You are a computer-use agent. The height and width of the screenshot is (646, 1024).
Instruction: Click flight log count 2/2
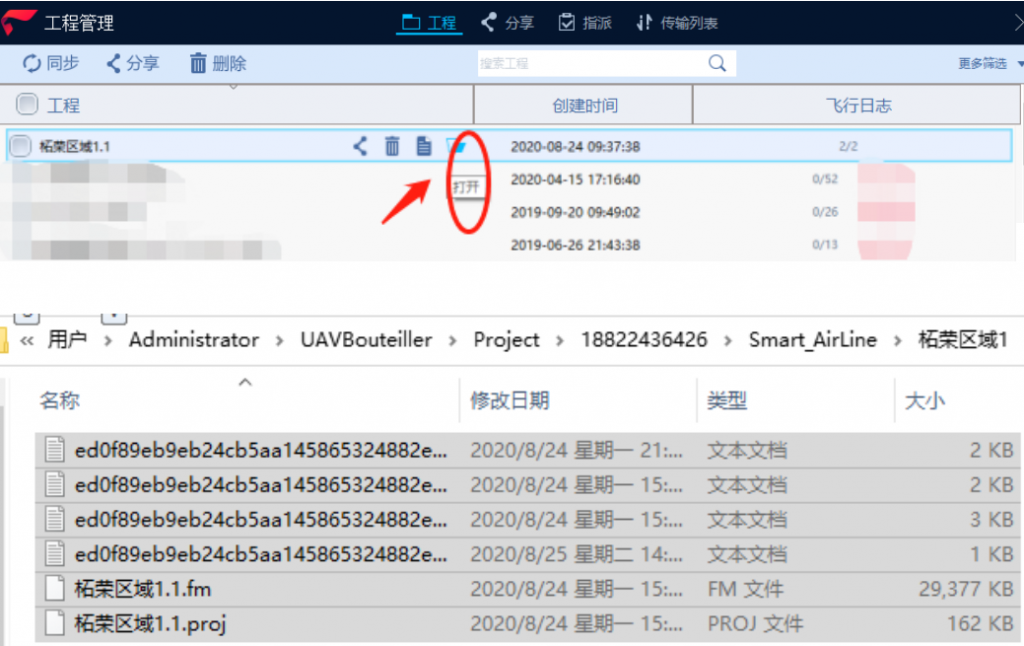click(x=848, y=146)
